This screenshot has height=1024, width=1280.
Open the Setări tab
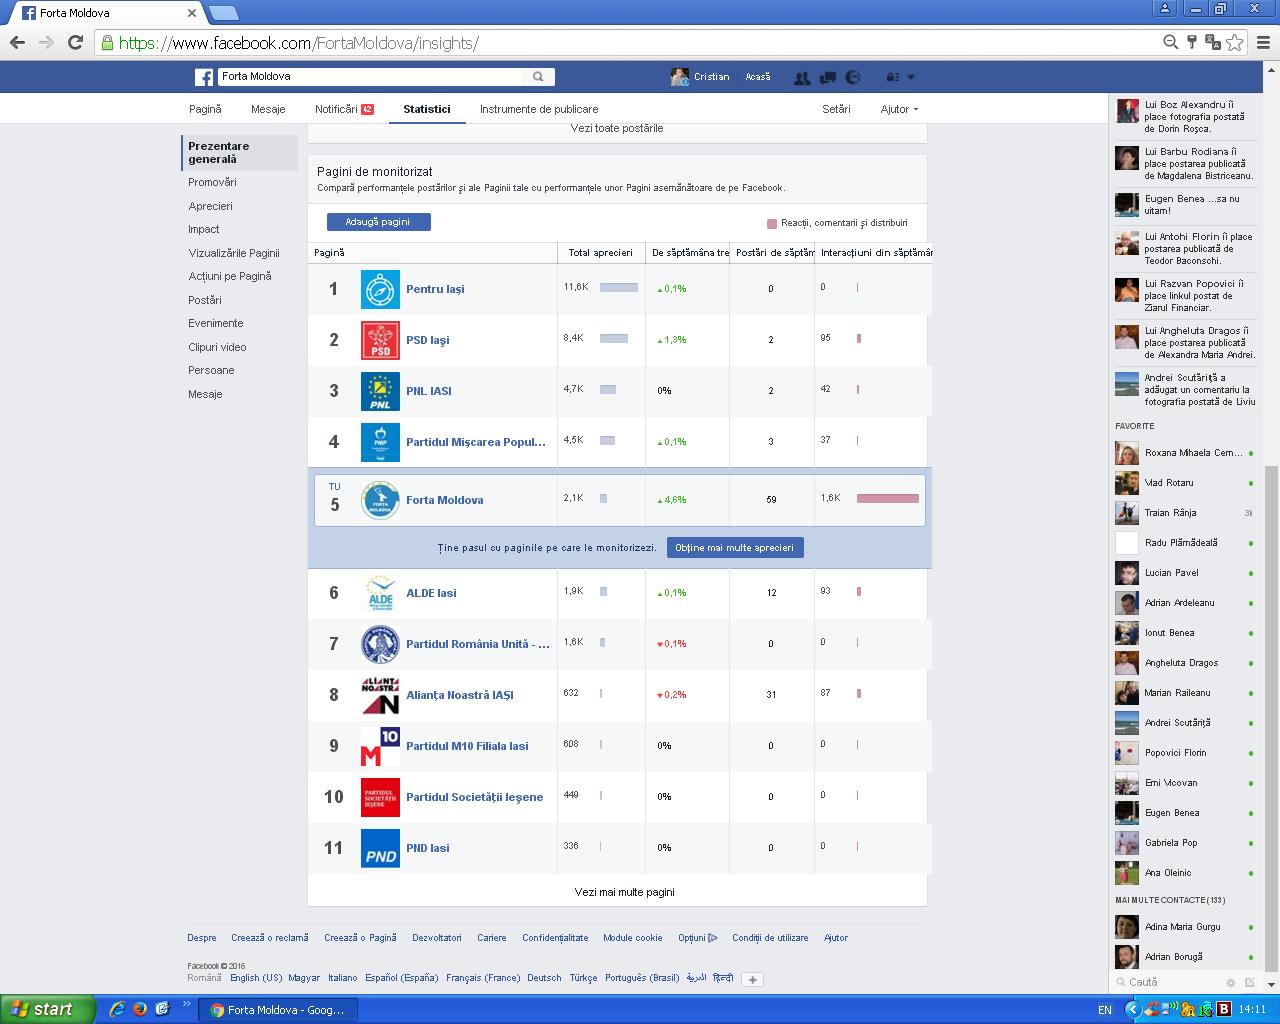[836, 109]
